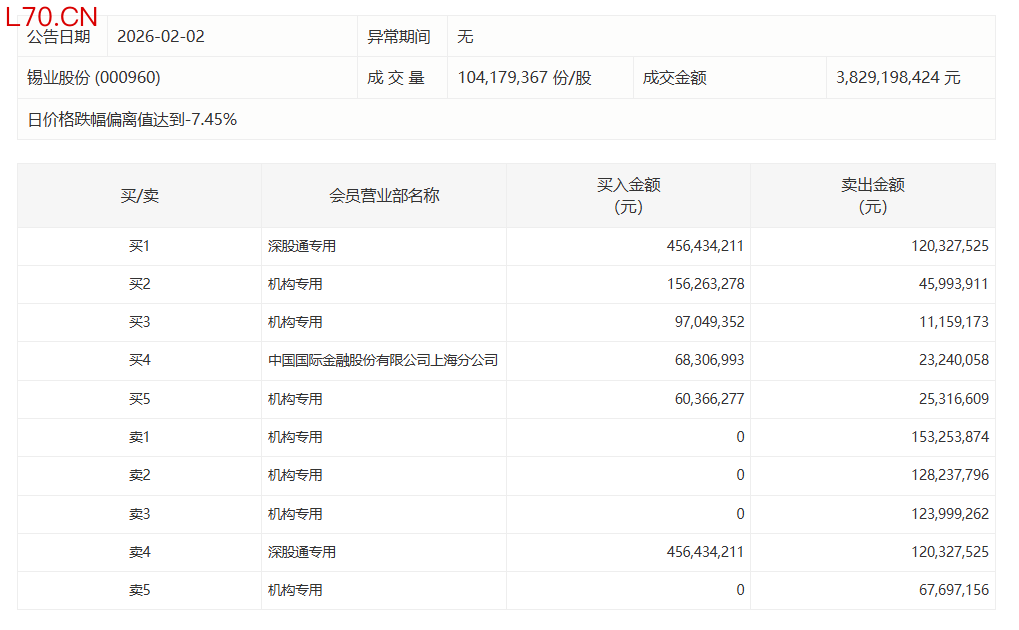Click the sell amount 67,697,156
The width and height of the screenshot is (1019, 630).
click(948, 590)
